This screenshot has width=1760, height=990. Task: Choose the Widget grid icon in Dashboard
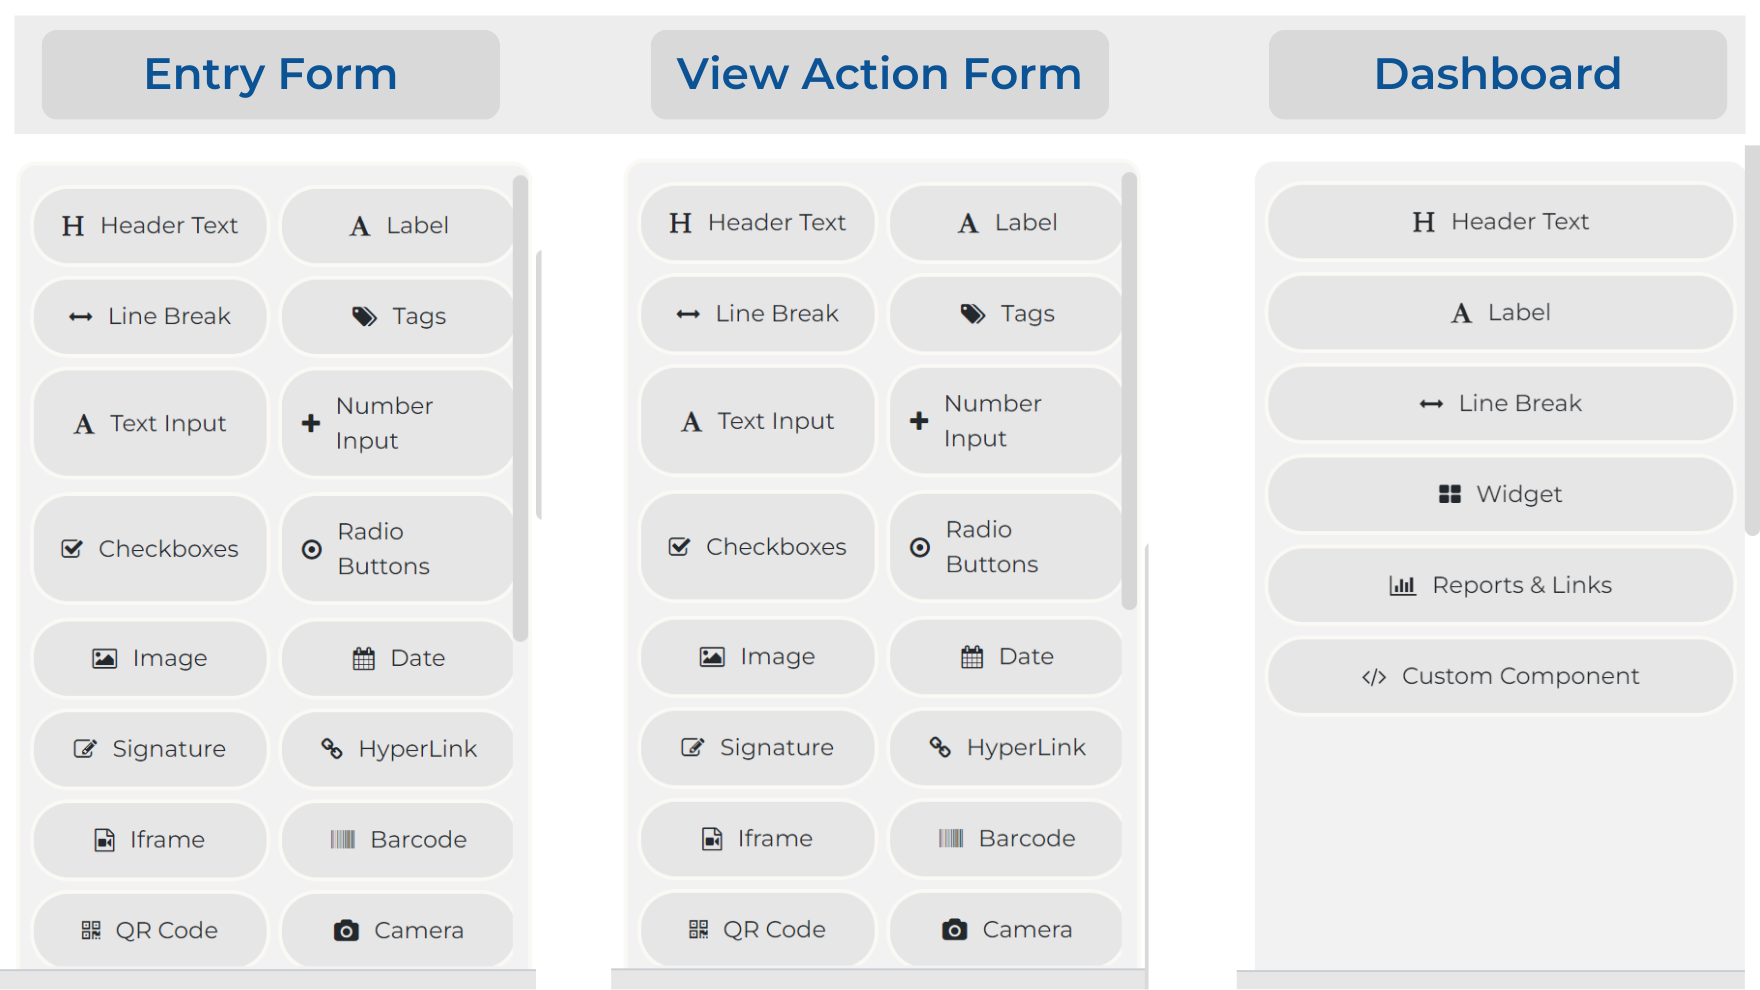[1450, 494]
